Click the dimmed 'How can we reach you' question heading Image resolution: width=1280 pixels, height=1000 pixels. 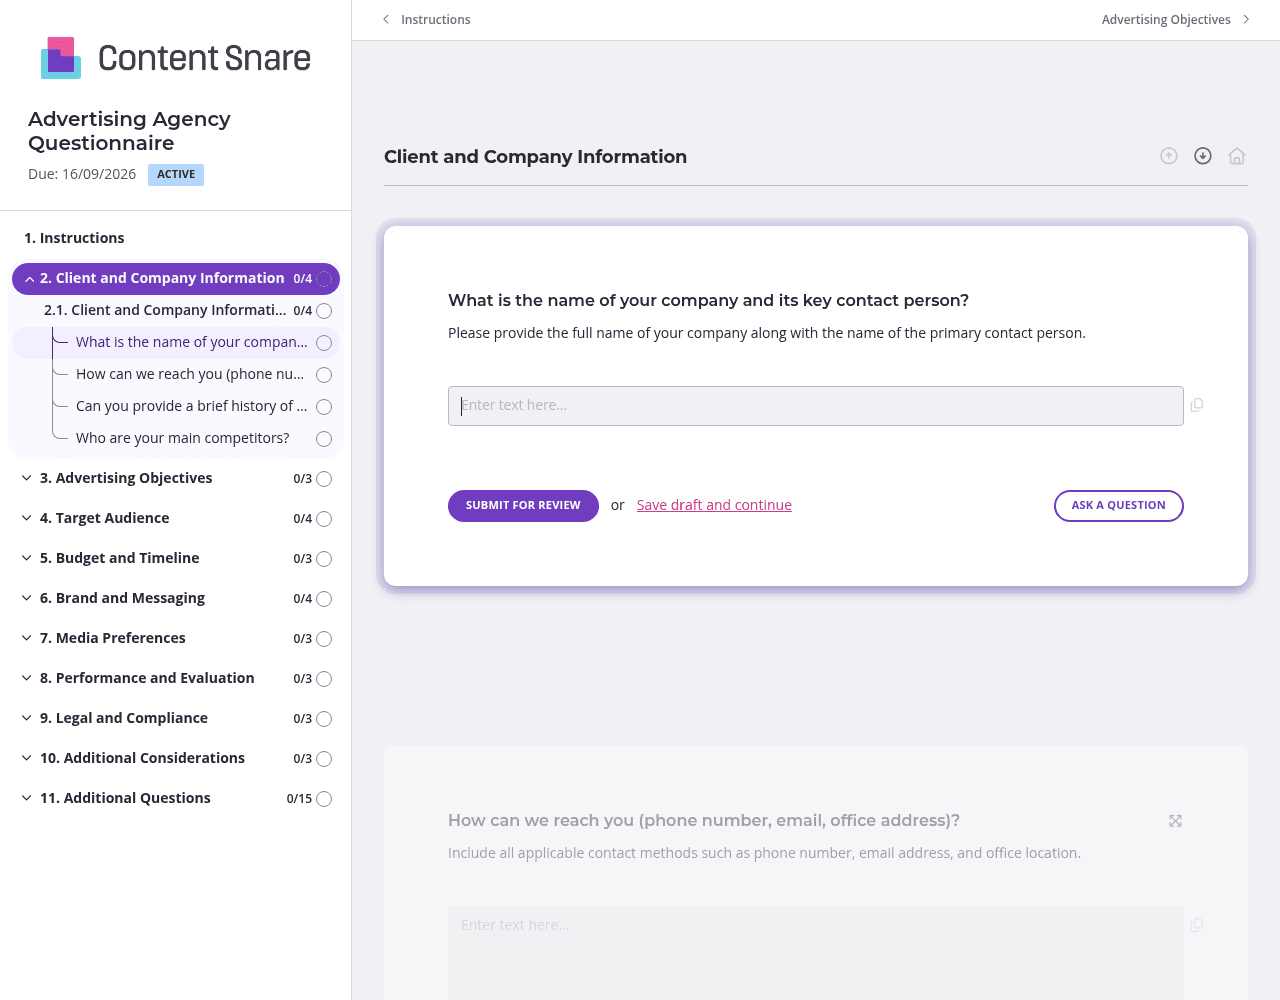click(704, 821)
